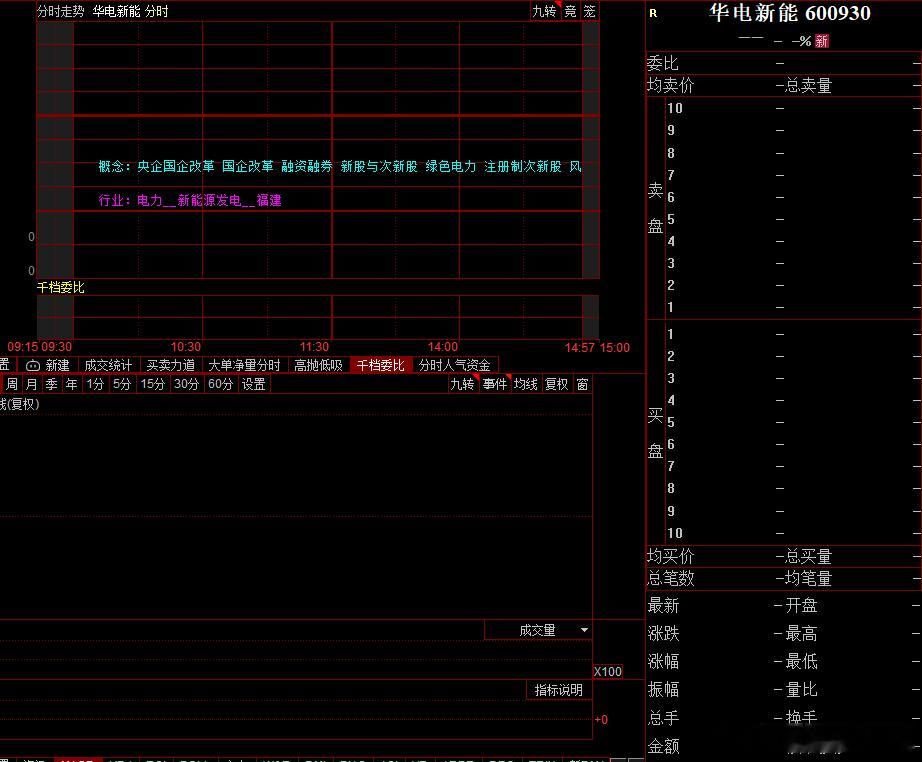Click the 总笔数 field label

click(x=670, y=579)
